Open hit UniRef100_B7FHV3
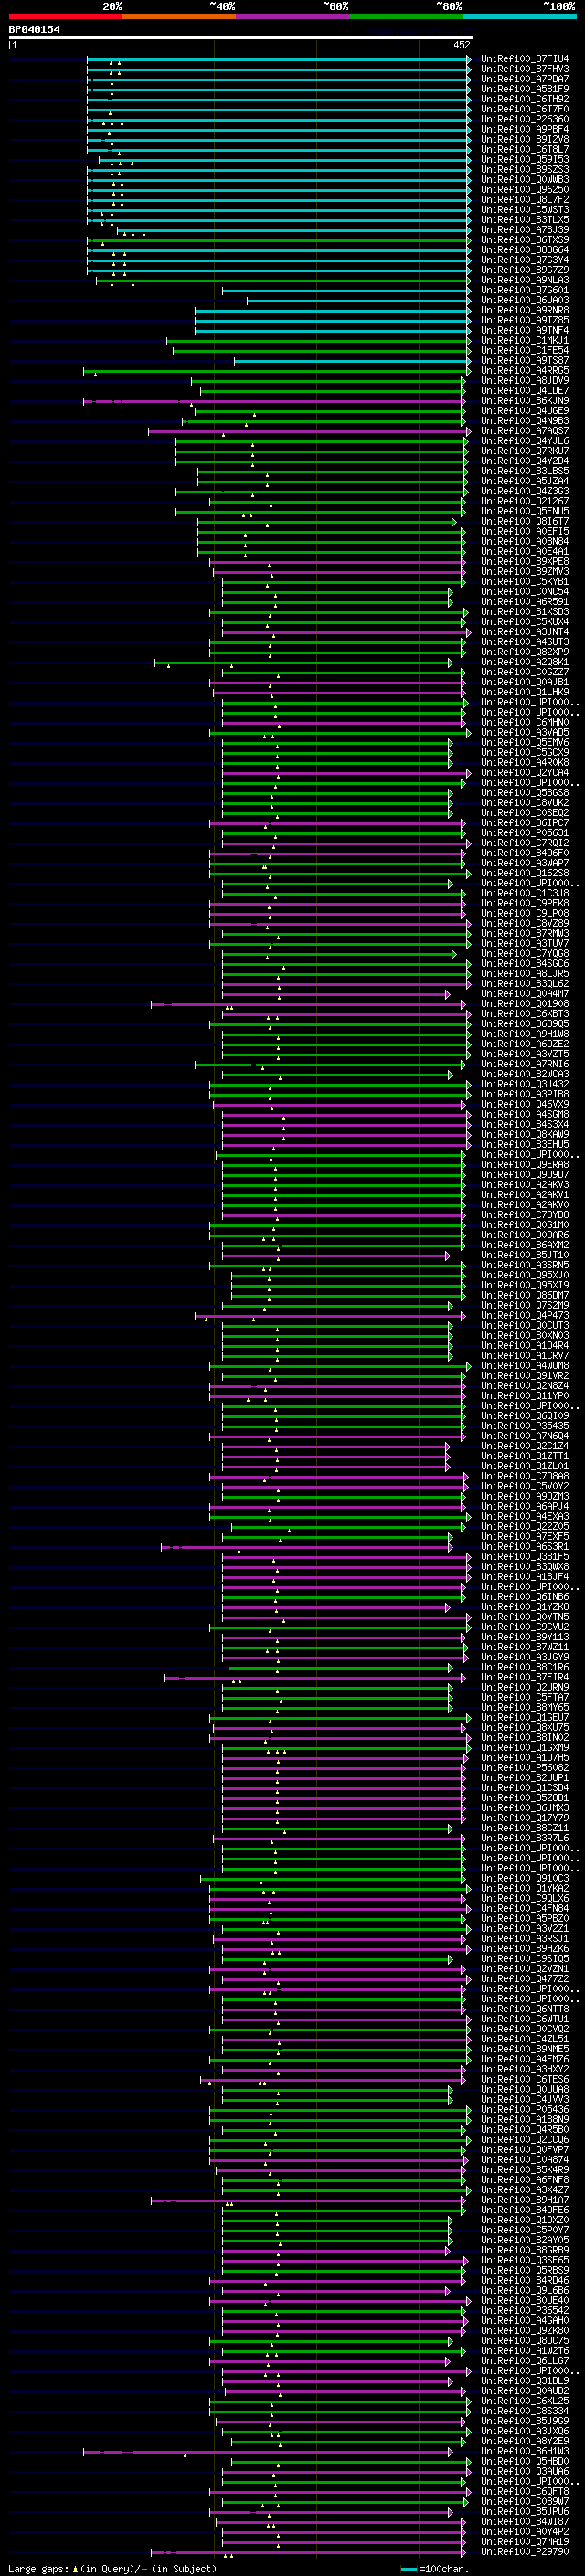This screenshot has width=585, height=2576. coord(524,69)
